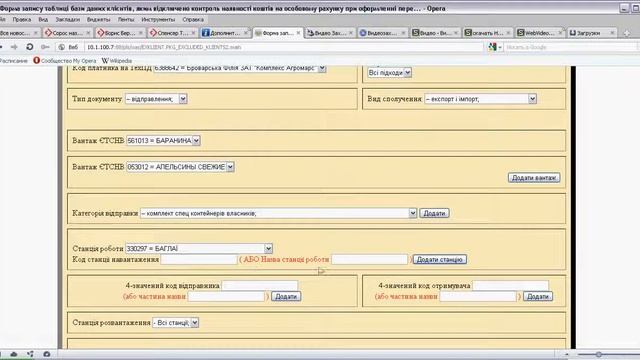Viewport: 640px width, 360px height.
Task: Click the Веб globe badge in address bar
Action: click(68, 47)
